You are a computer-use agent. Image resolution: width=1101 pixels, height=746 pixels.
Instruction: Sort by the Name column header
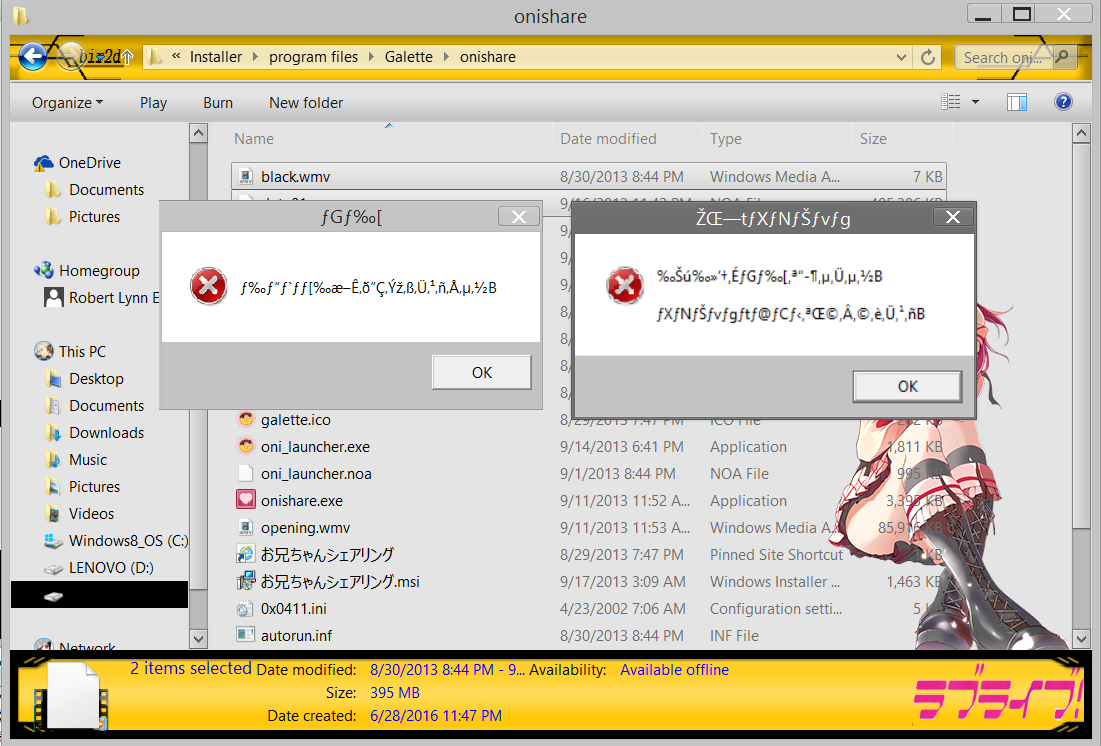pos(253,139)
